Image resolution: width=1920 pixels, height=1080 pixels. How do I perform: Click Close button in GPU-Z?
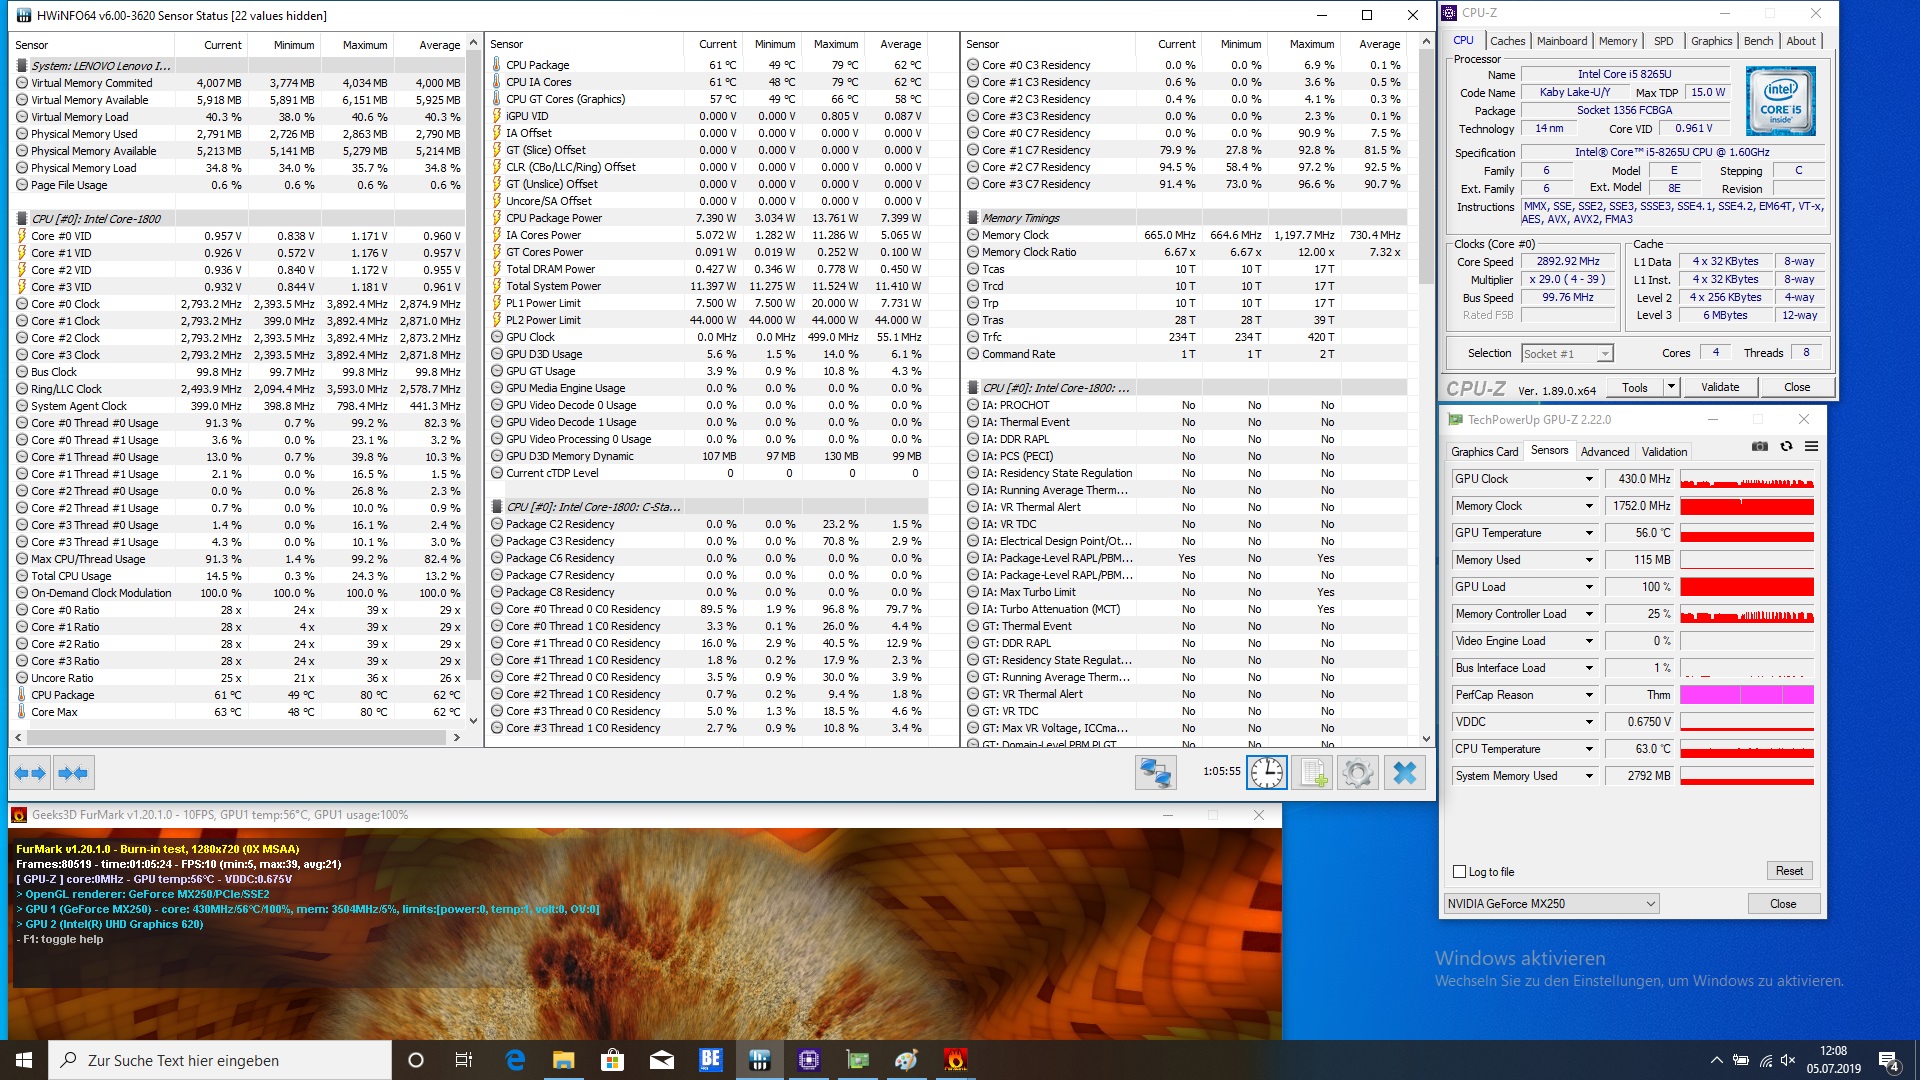click(1783, 904)
